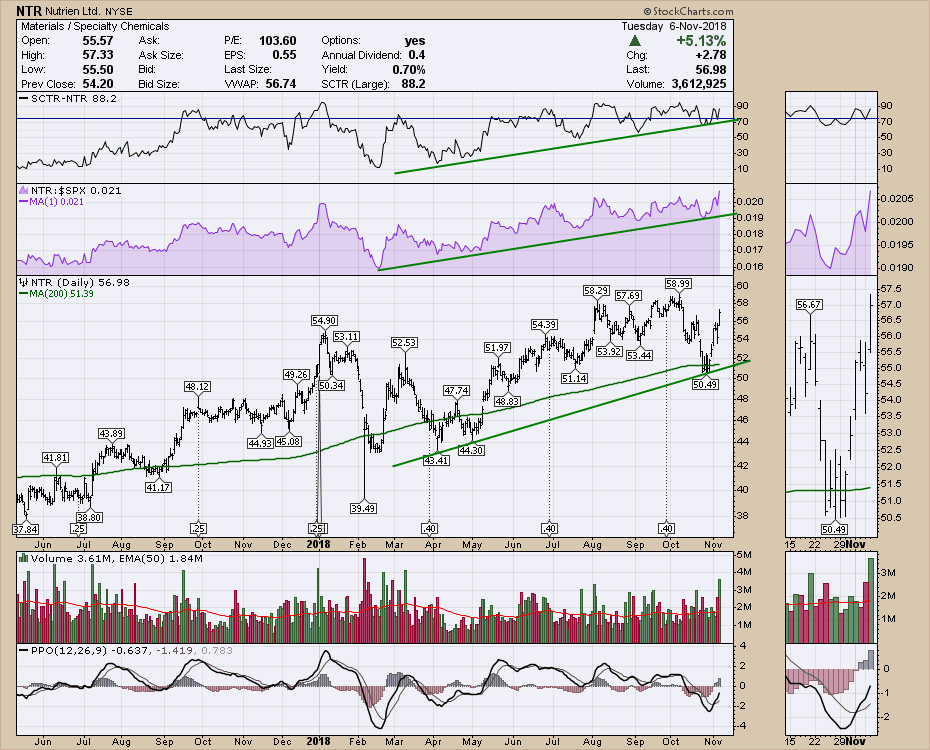Click the 51.14 price label
This screenshot has width=930, height=750.
pos(574,378)
